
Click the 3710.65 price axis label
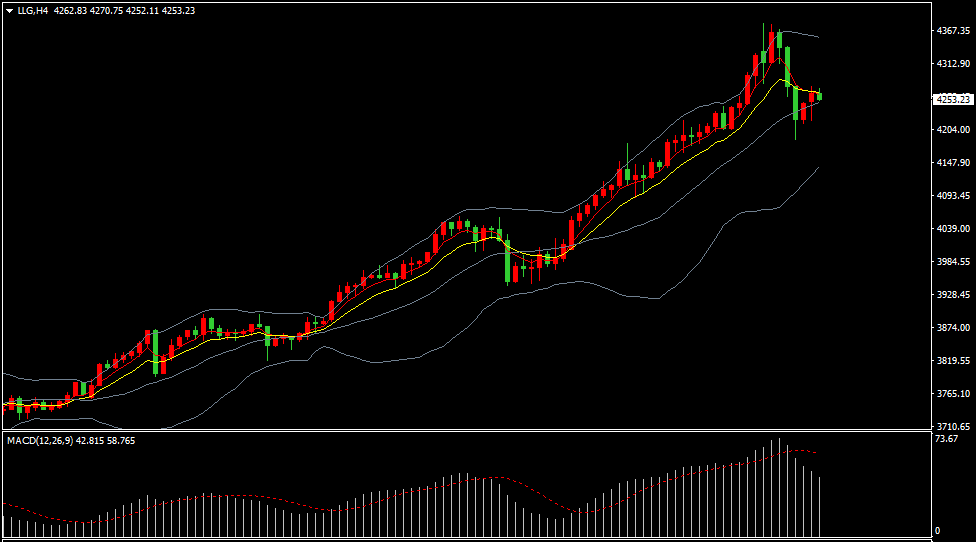952,426
